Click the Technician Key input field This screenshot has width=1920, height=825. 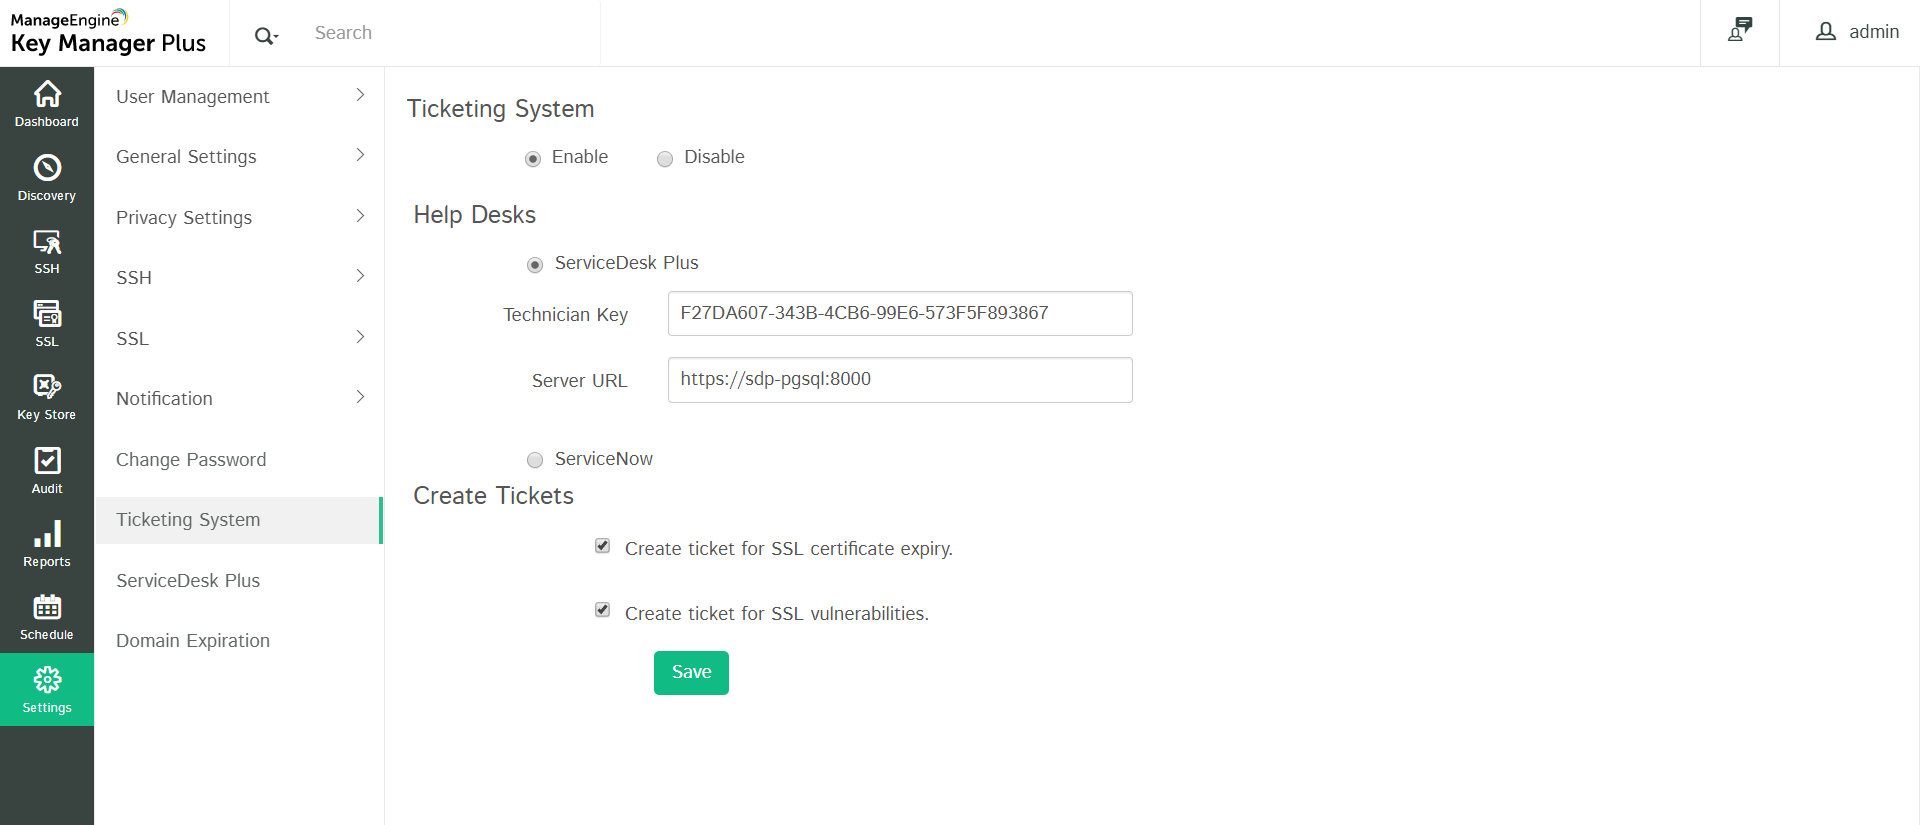[900, 314]
